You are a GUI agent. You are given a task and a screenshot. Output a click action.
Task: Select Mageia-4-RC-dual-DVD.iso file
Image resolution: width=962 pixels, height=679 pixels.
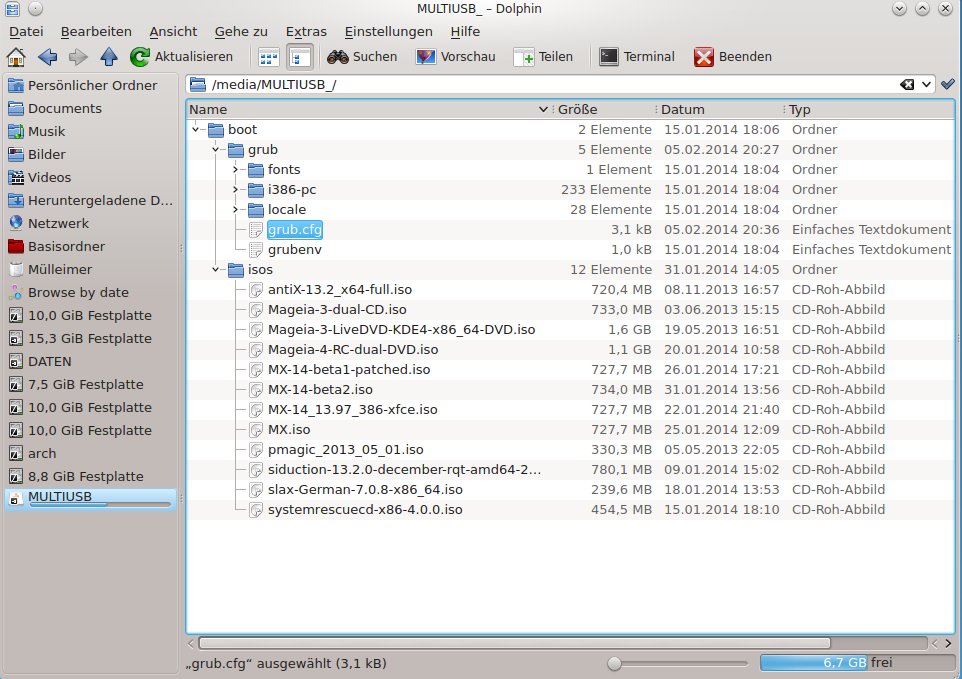coord(353,350)
